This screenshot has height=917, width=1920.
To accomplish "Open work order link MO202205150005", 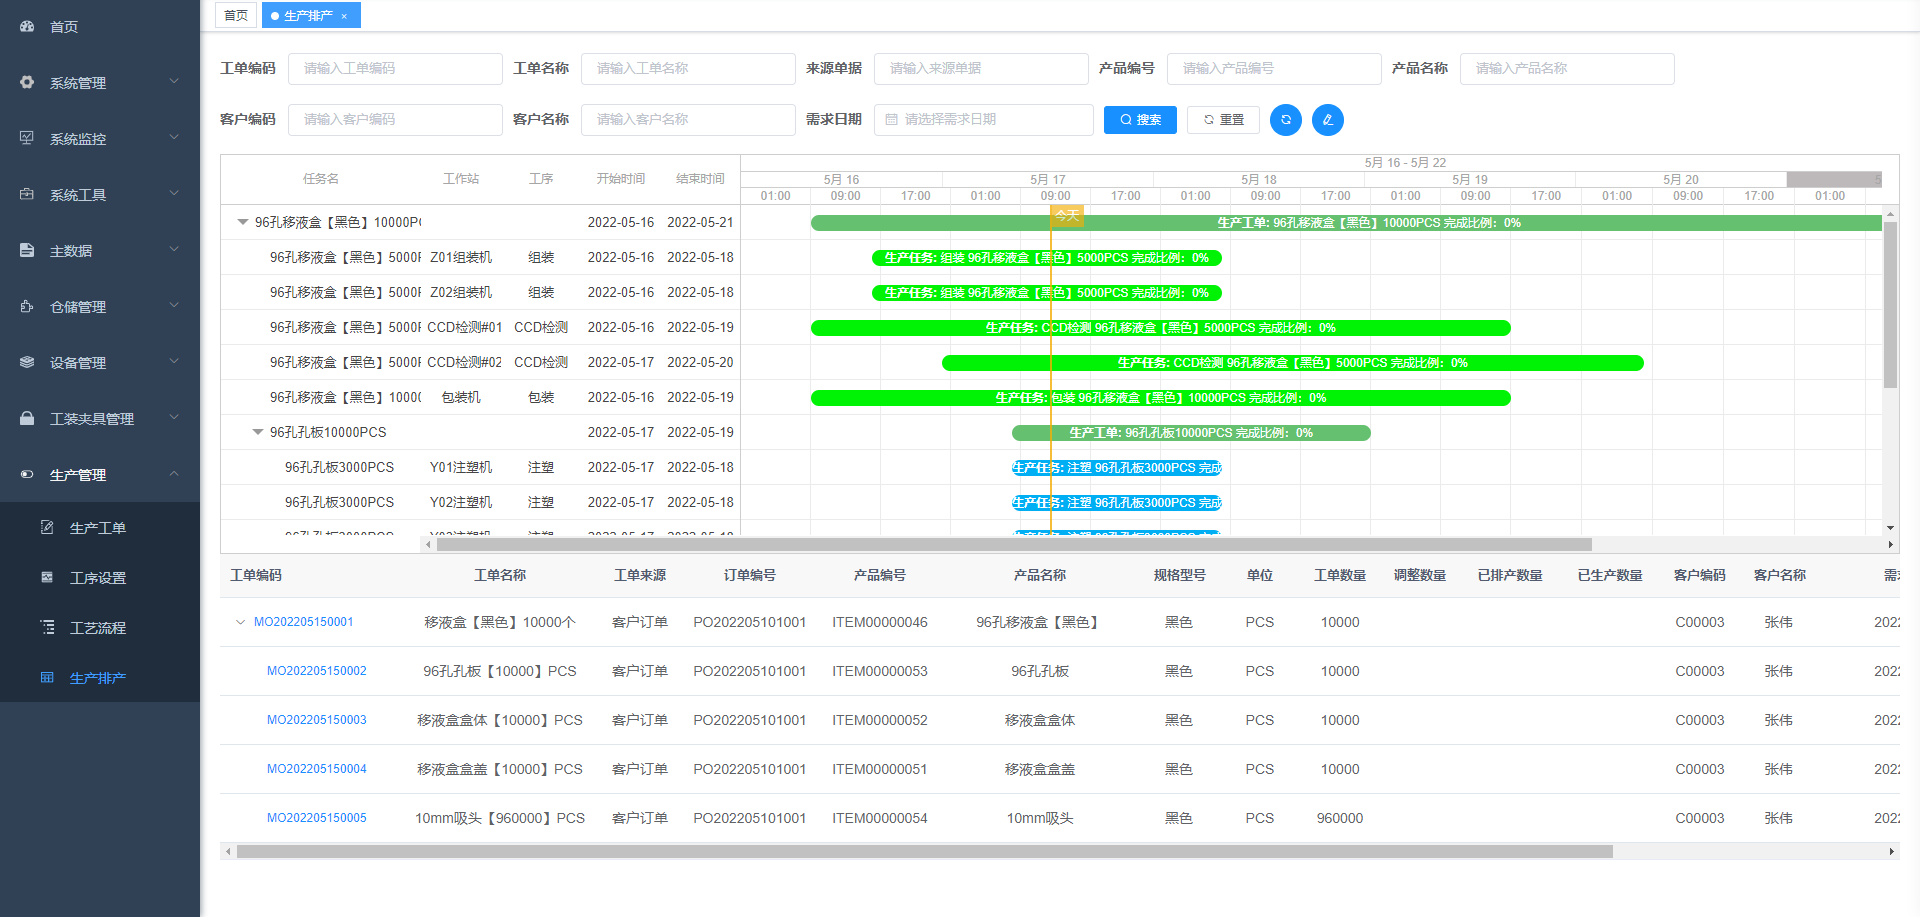I will 317,818.
